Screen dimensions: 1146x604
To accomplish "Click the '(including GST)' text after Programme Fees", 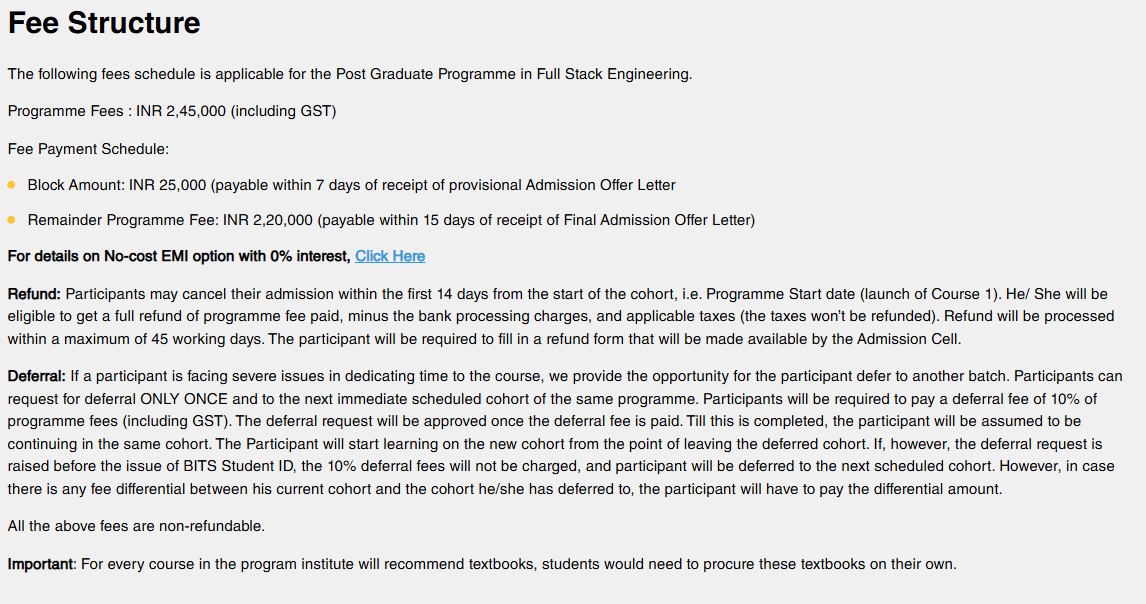I will 283,111.
